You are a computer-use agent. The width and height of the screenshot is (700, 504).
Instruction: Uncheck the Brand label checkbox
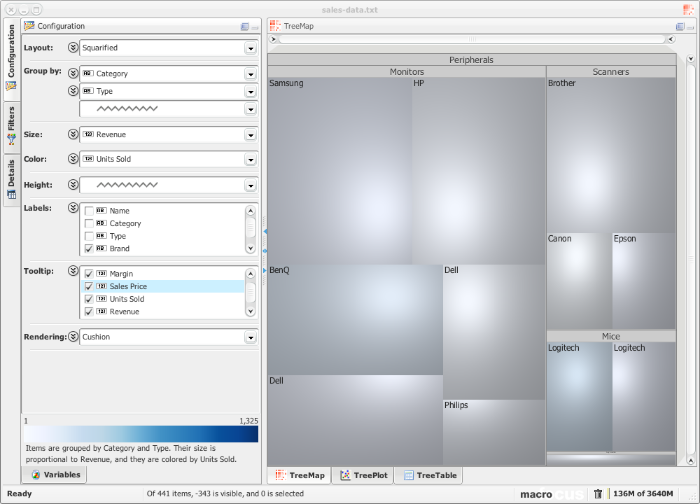pos(89,248)
